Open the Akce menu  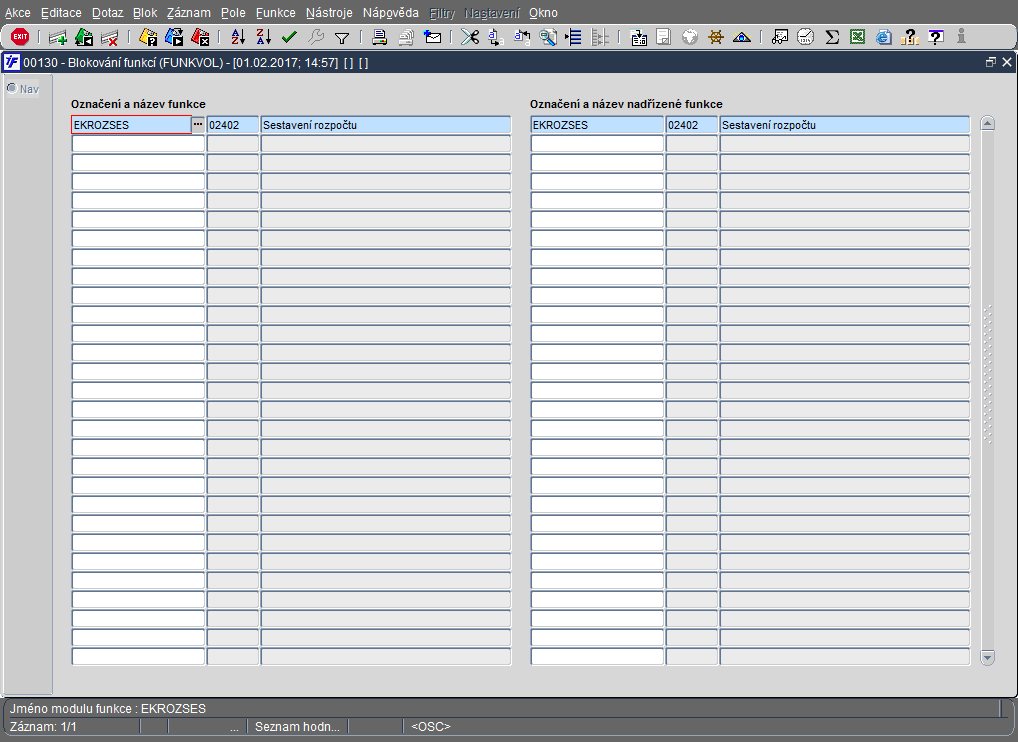pyautogui.click(x=18, y=13)
